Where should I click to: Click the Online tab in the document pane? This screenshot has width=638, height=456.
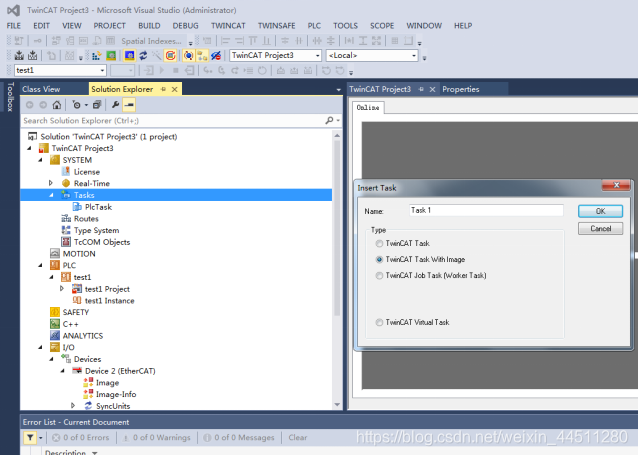coord(368,107)
